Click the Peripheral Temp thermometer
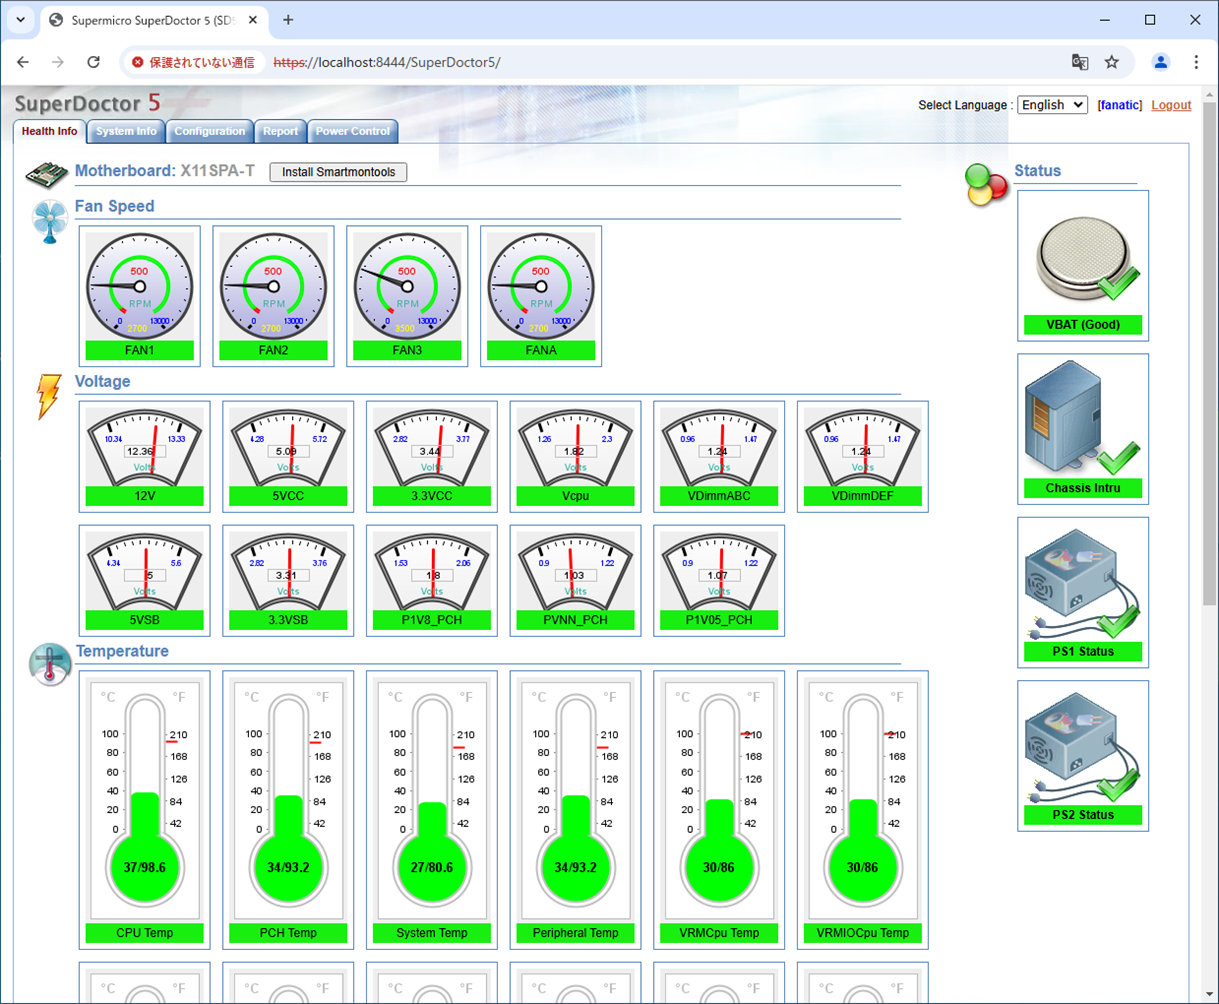 click(576, 809)
